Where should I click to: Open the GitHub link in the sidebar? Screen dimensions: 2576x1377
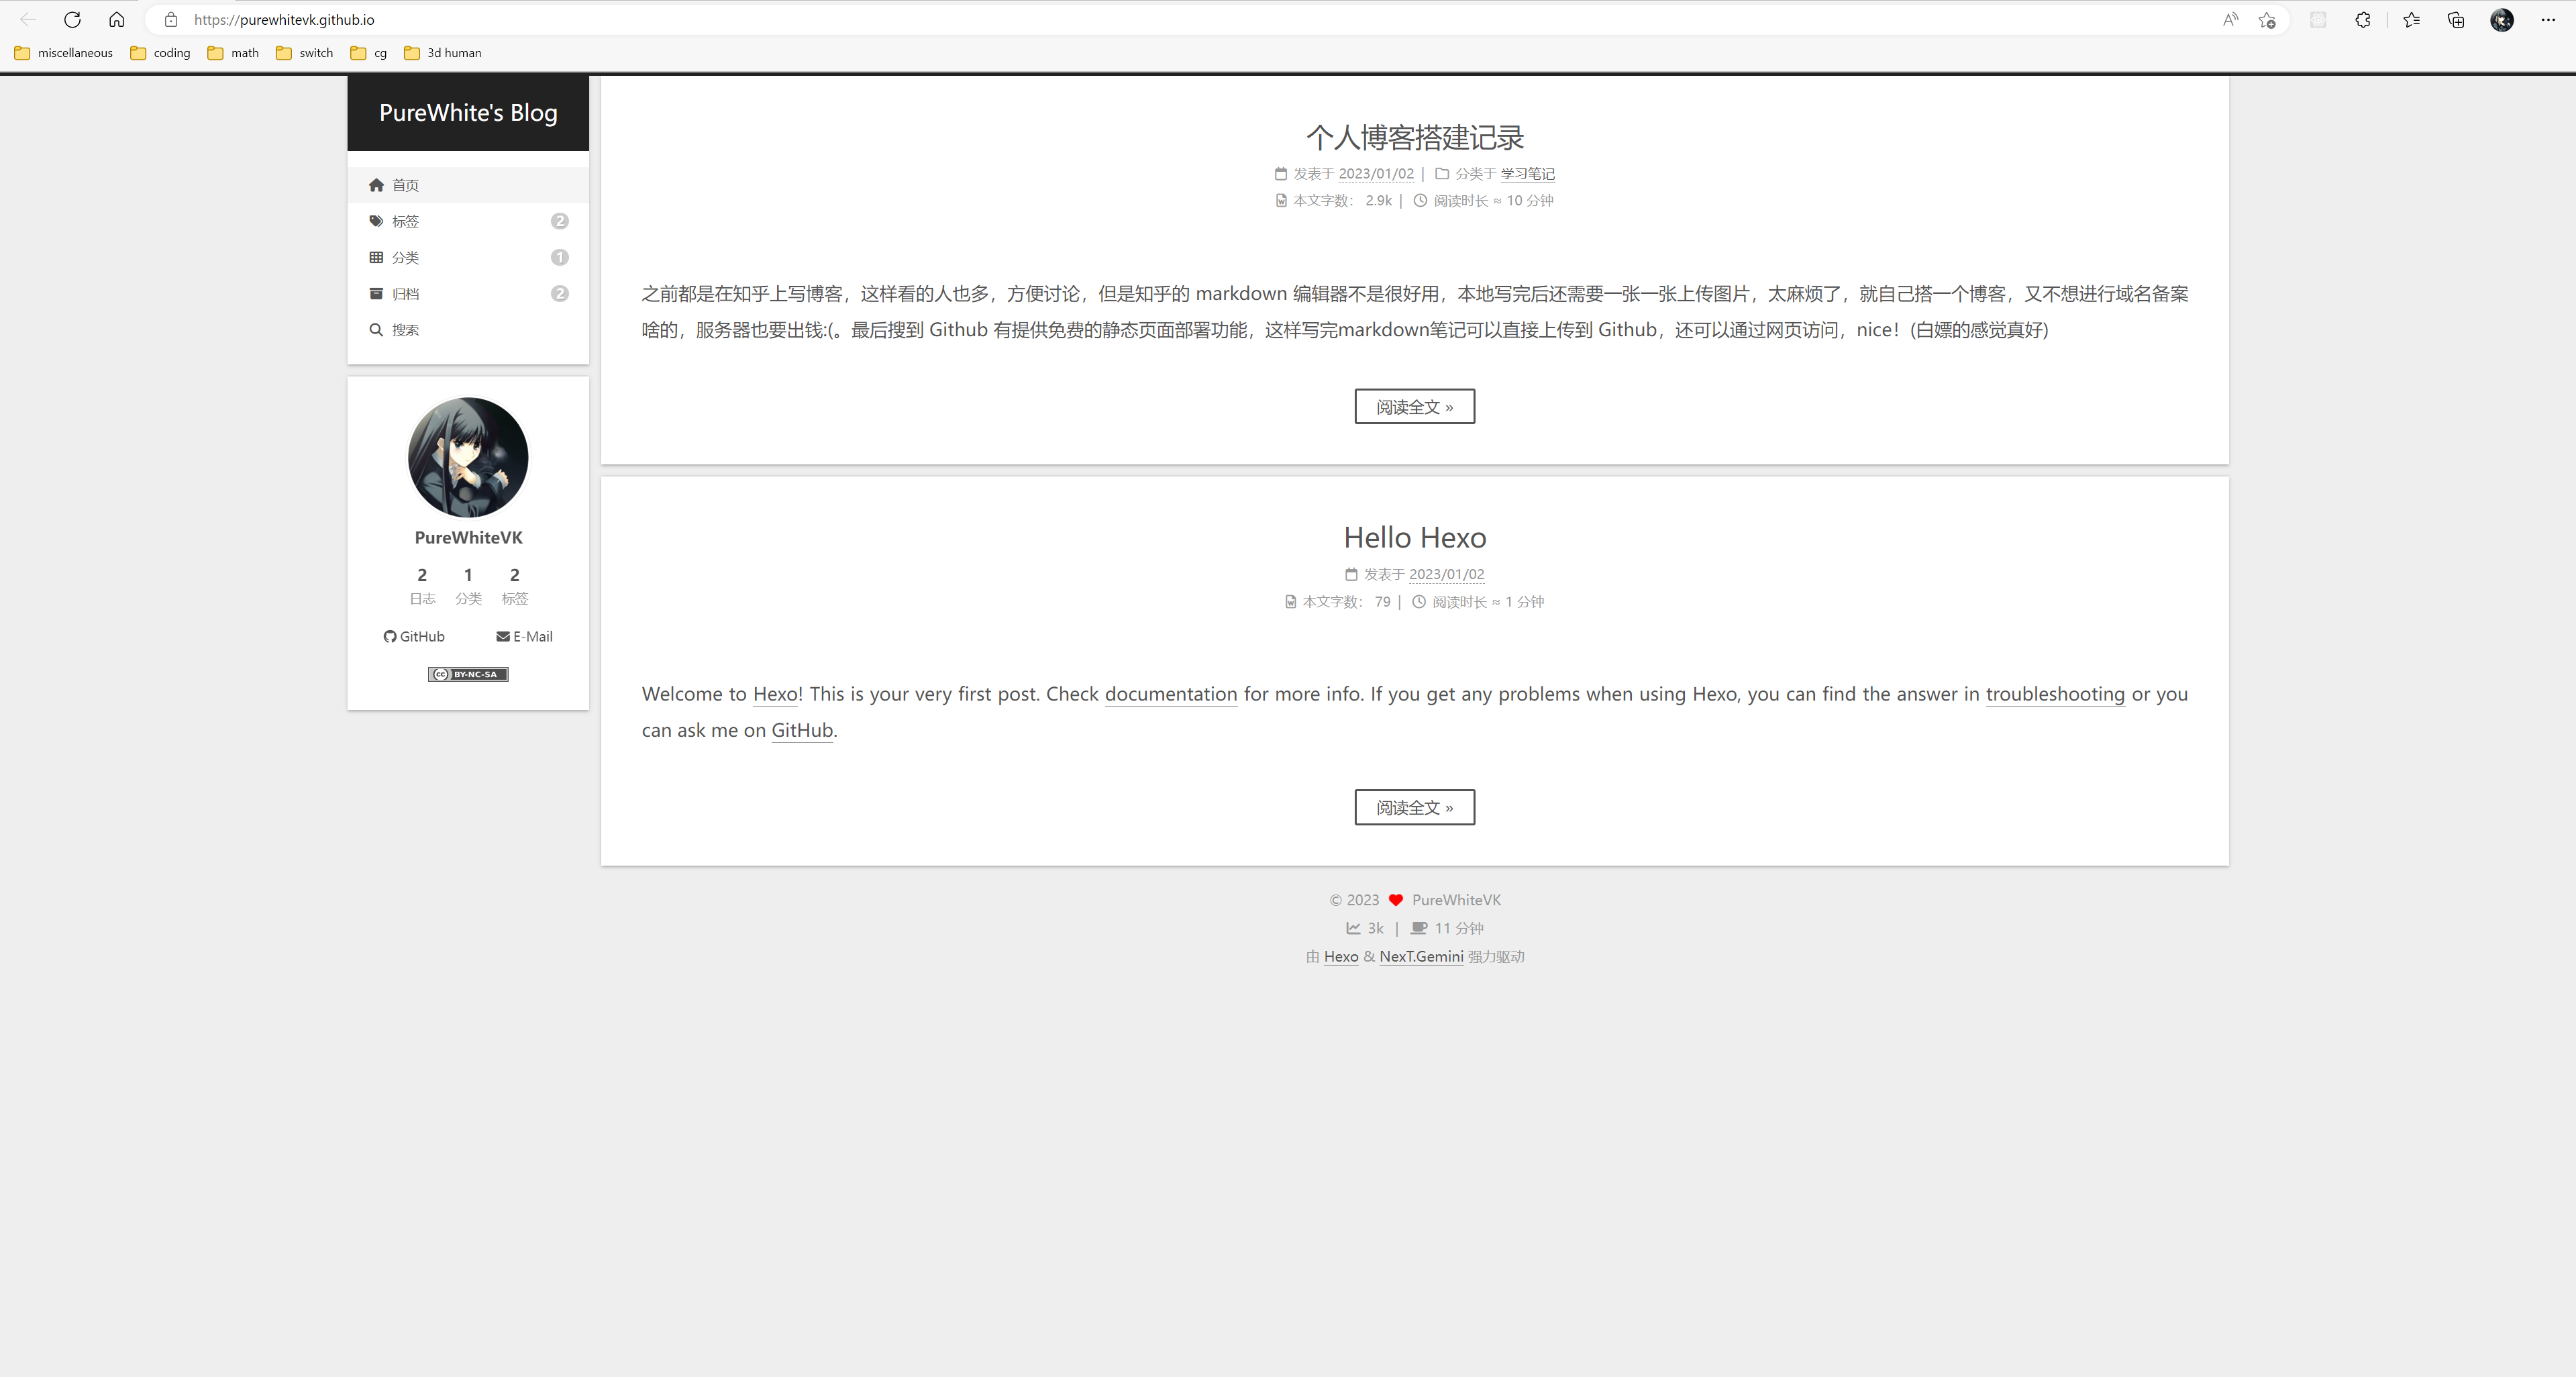[x=414, y=636]
